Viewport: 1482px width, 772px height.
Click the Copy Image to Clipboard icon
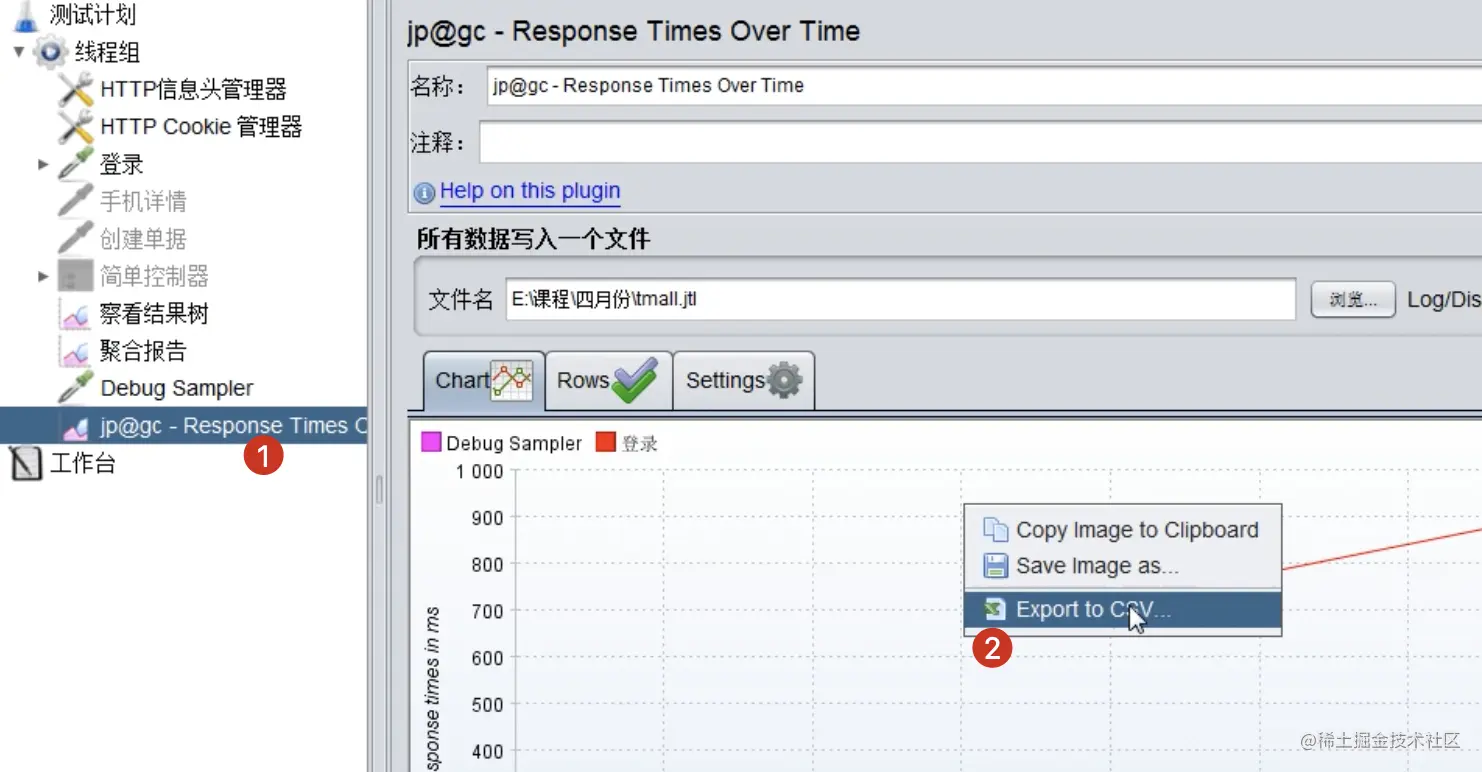click(x=996, y=530)
